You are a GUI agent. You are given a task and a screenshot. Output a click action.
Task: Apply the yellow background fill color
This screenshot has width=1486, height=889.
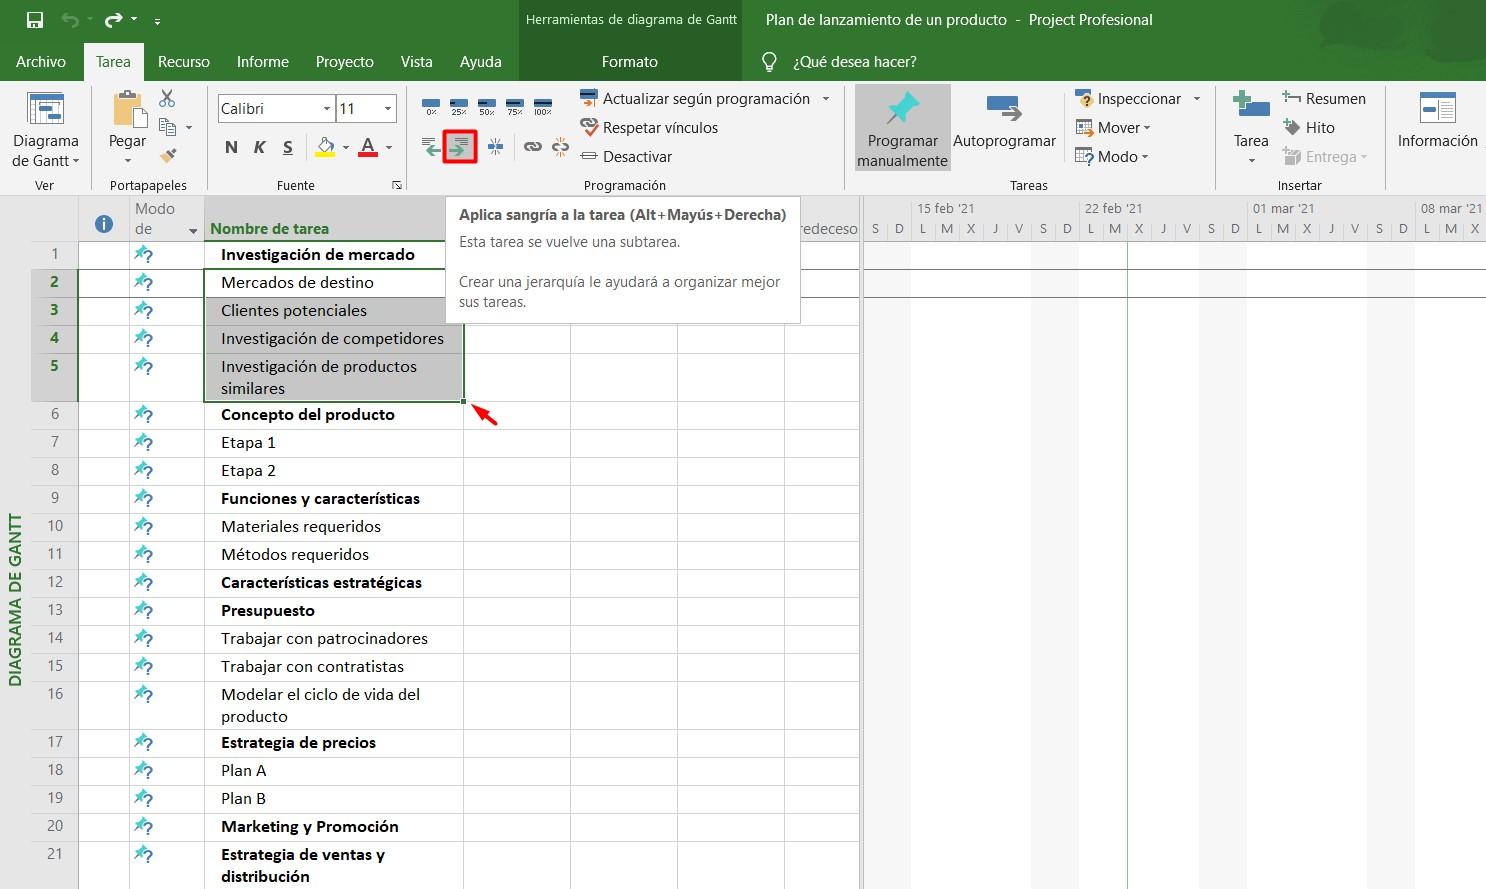pyautogui.click(x=325, y=147)
